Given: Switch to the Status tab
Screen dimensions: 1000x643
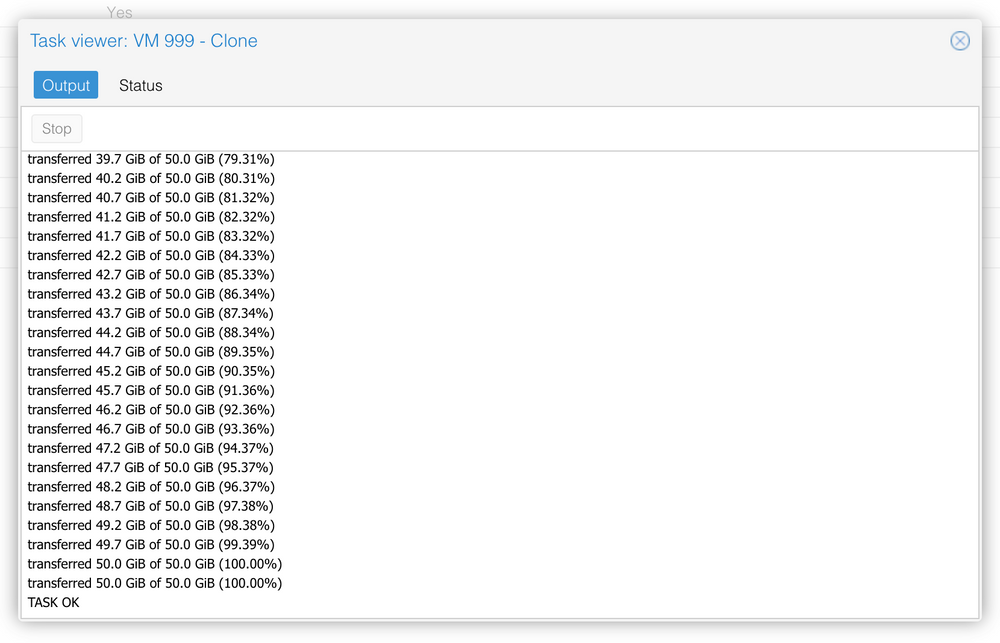Looking at the screenshot, I should point(140,86).
